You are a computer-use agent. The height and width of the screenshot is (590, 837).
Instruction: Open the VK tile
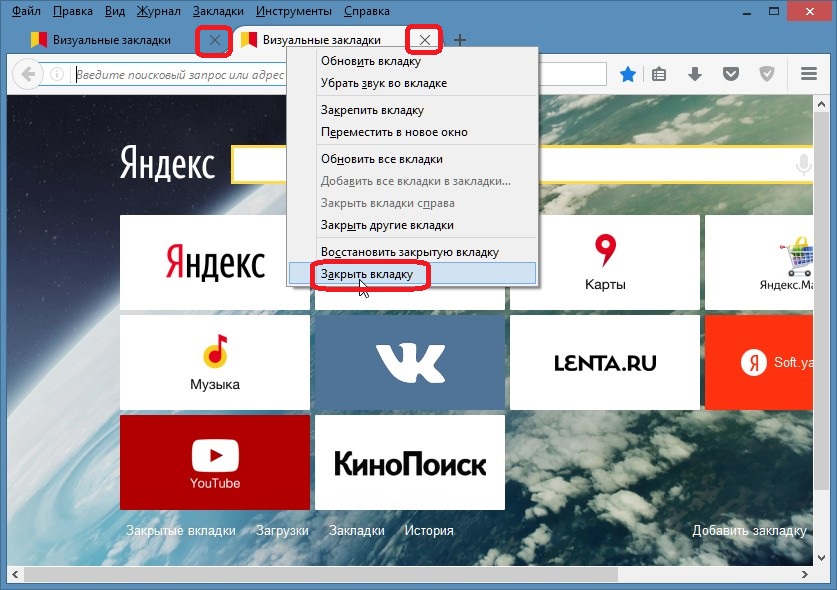(x=409, y=362)
